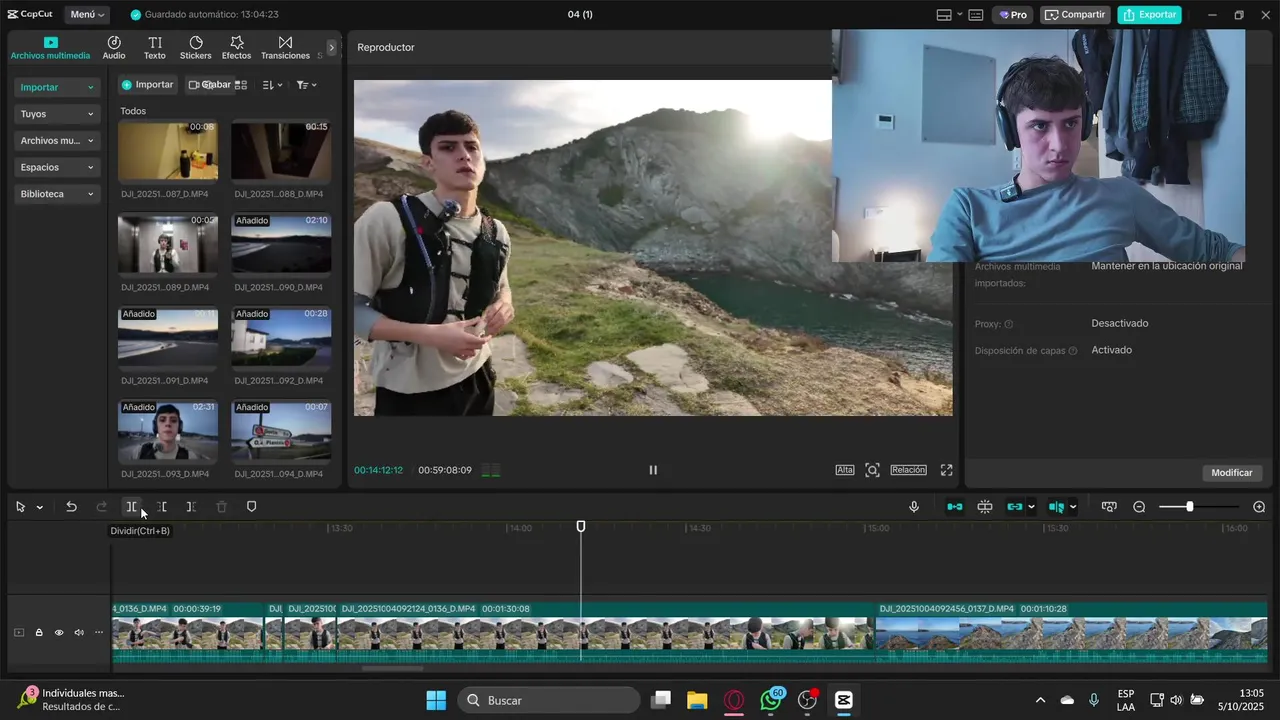This screenshot has width=1280, height=720.
Task: Switch to Archivos multimedia tab
Action: (x=50, y=48)
